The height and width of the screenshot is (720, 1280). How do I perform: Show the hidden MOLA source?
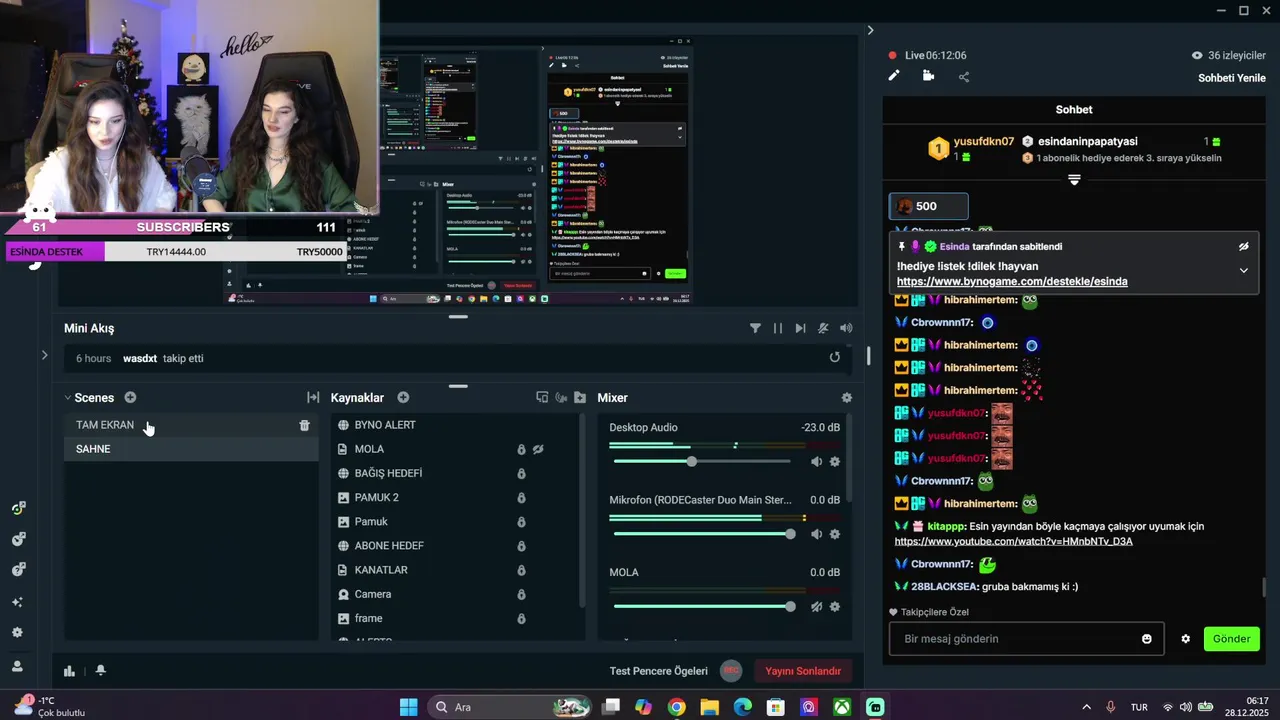[538, 449]
